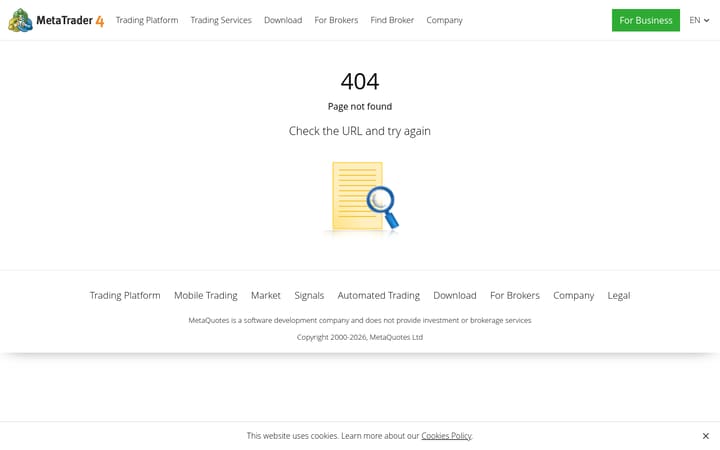The width and height of the screenshot is (720, 450).
Task: Go to Mobile Trading in footer
Action: tap(206, 295)
